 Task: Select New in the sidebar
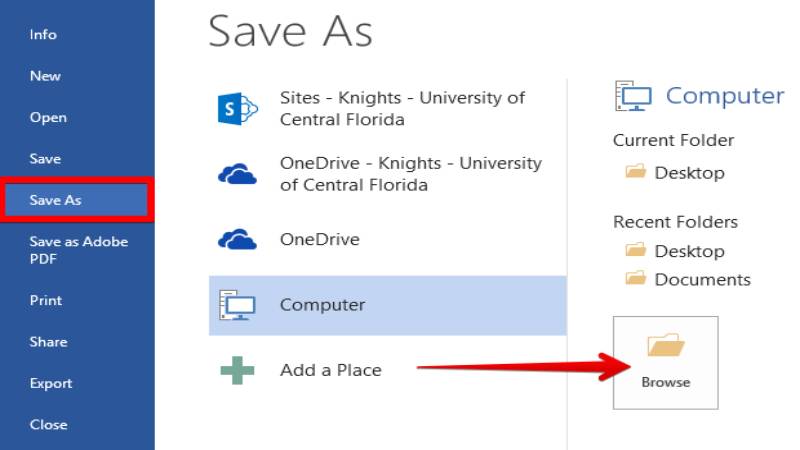click(45, 76)
